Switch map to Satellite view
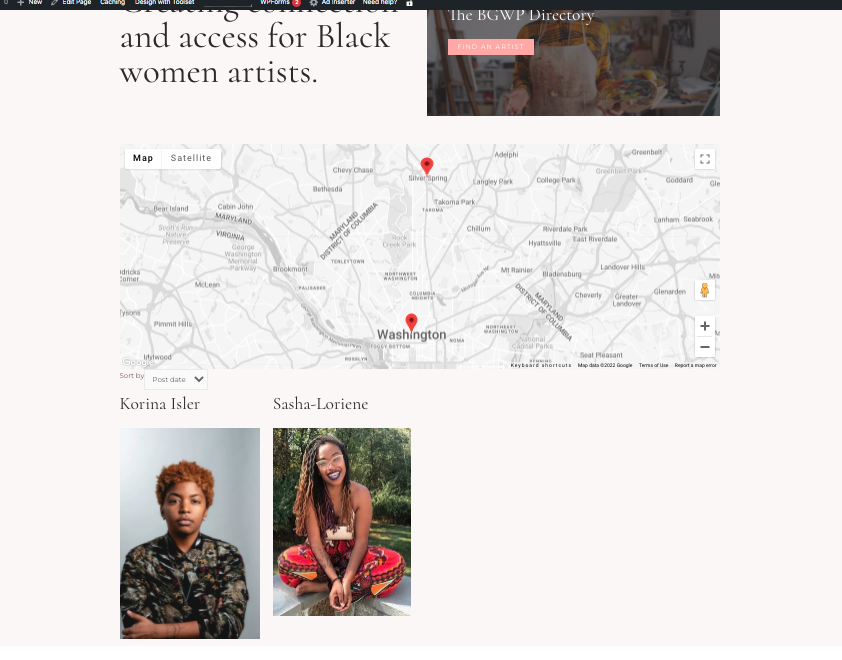The height and width of the screenshot is (660, 842). click(191, 158)
